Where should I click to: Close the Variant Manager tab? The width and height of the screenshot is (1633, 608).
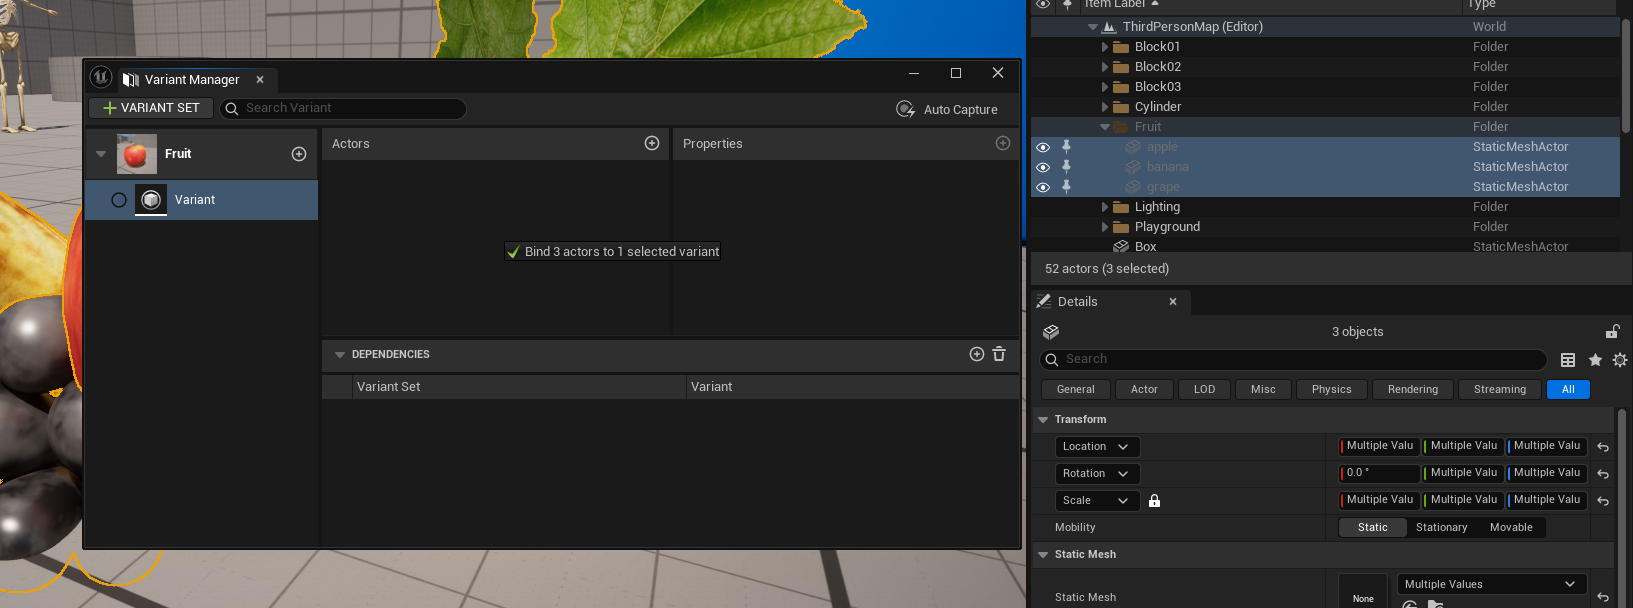[260, 80]
